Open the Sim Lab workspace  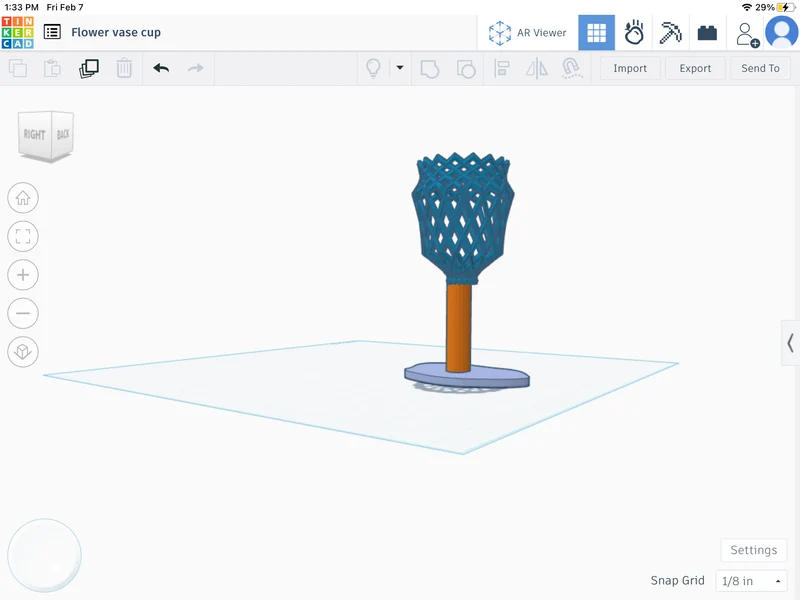pyautogui.click(x=634, y=33)
